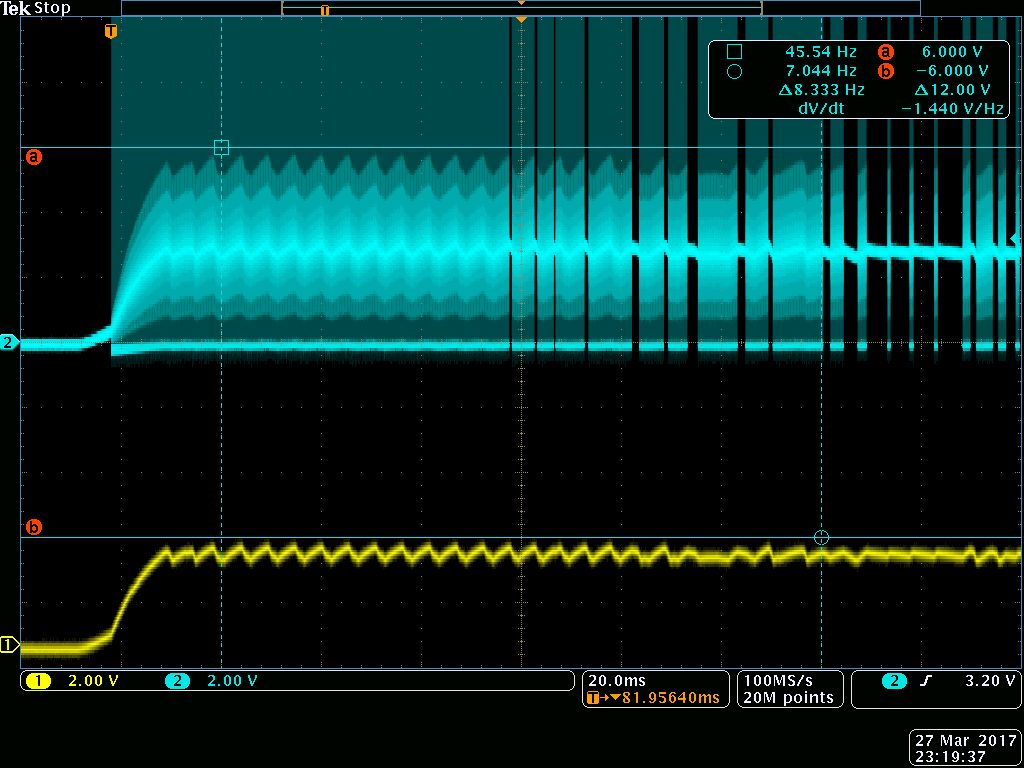Viewport: 1024px width, 768px height.
Task: Click channel 1 2.00 V scale value
Action: click(93, 680)
